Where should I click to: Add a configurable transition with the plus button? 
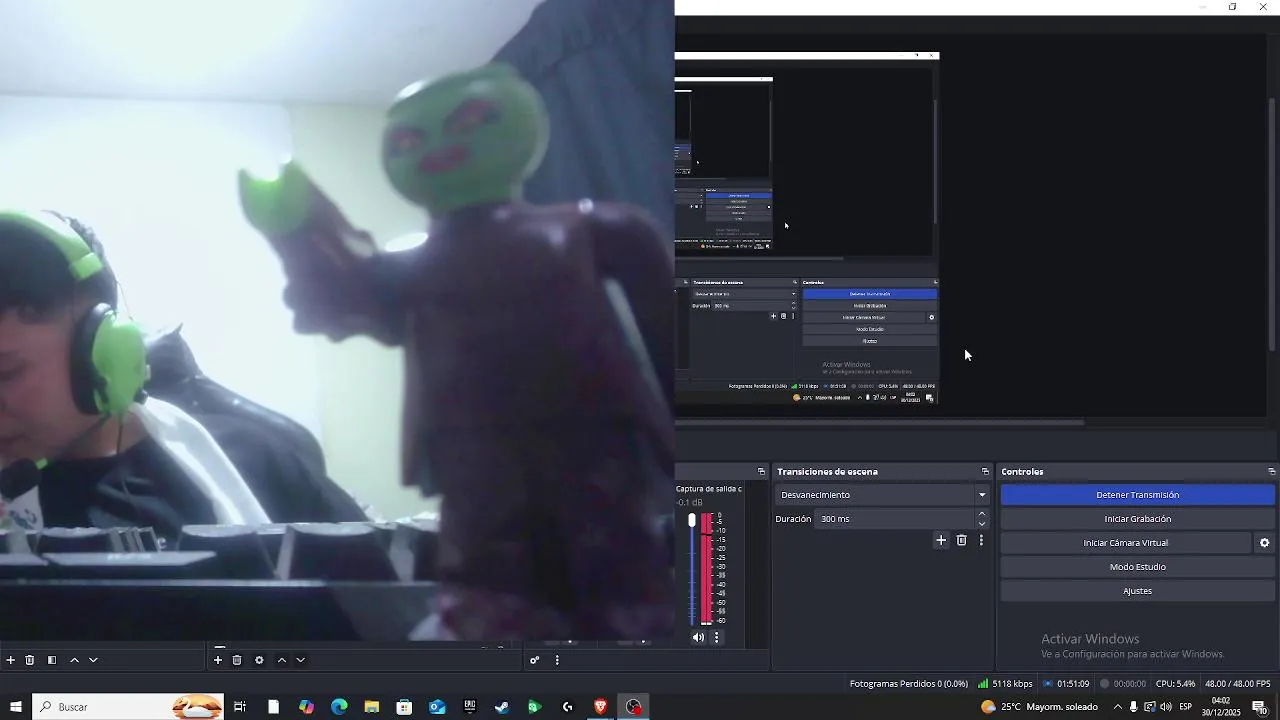point(941,540)
